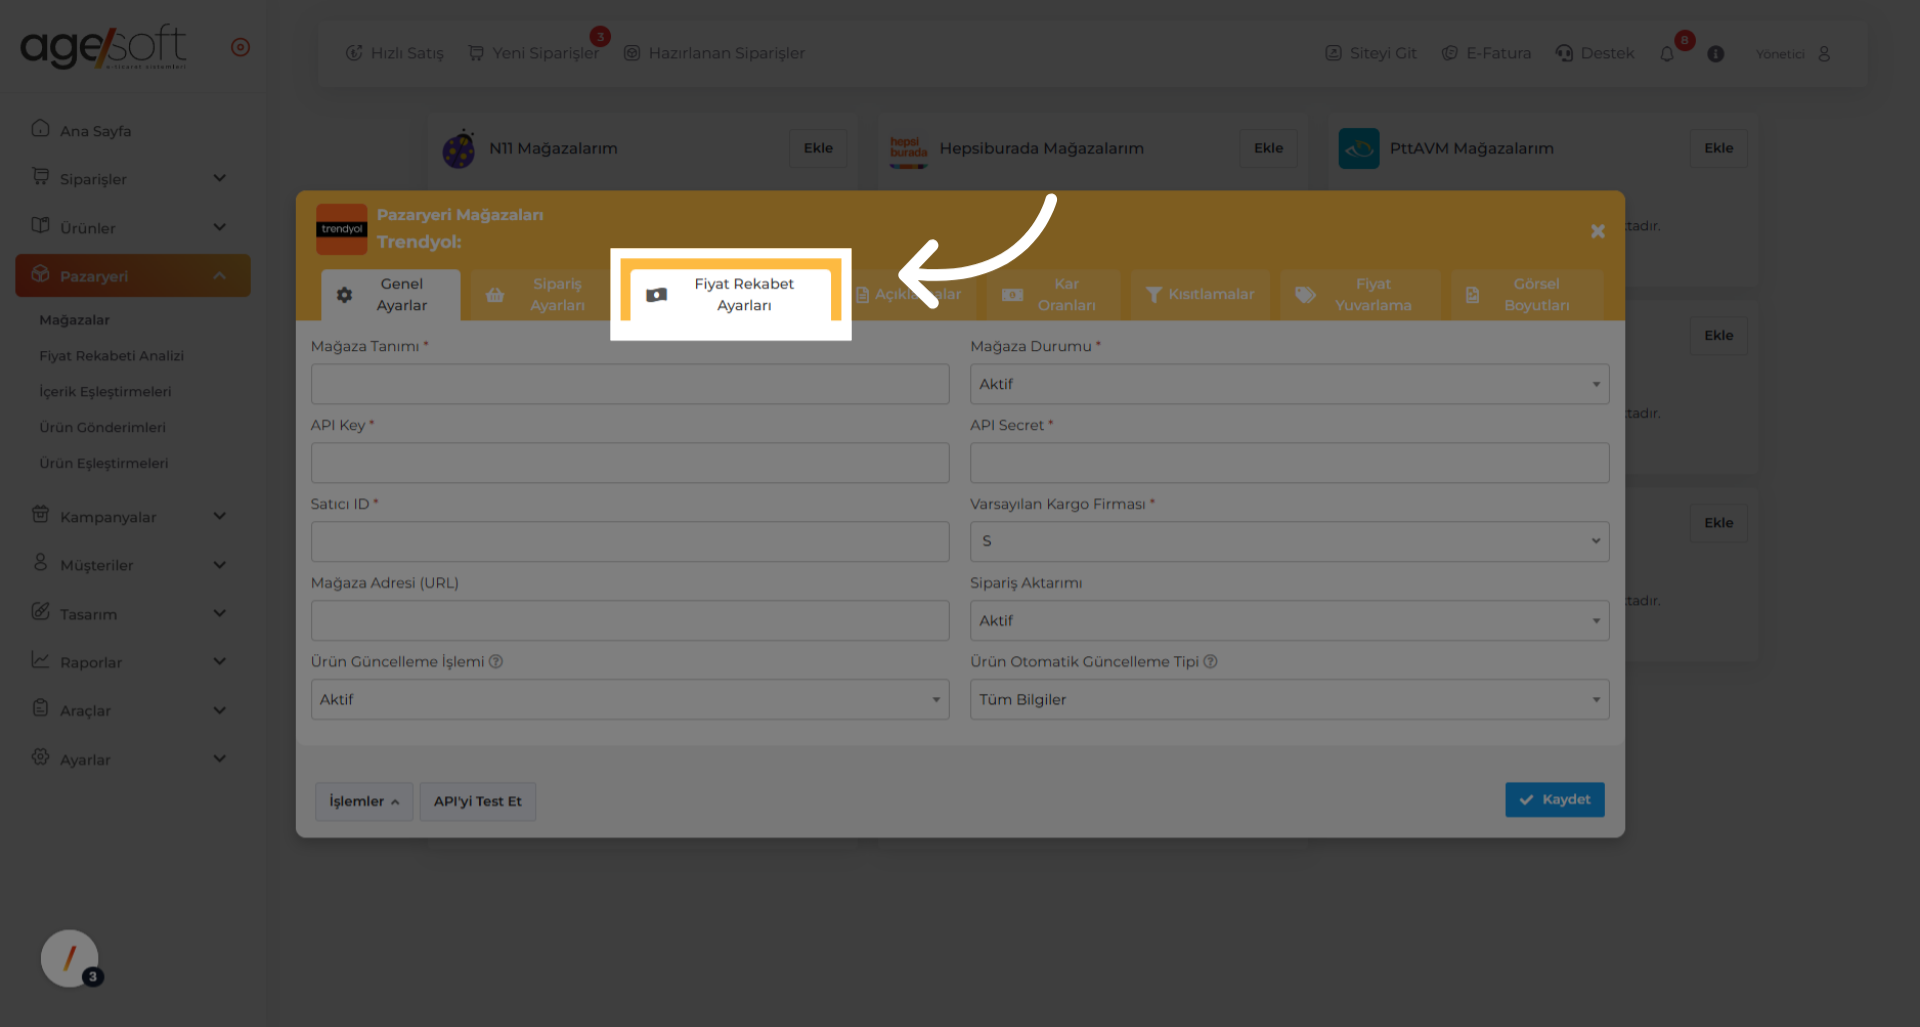Open Hazırlanan Siparişler in the top bar

point(714,53)
